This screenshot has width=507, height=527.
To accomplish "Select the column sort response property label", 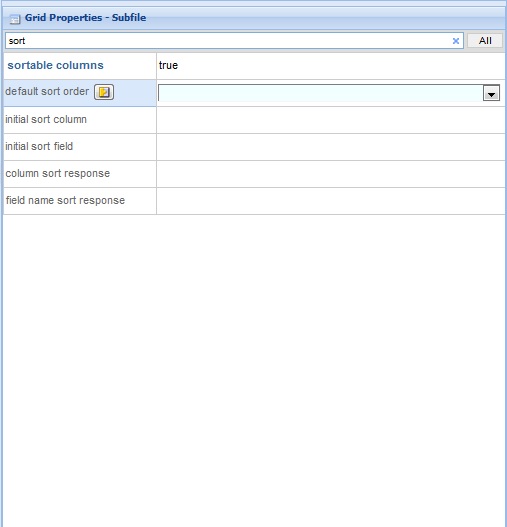I will coord(57,173).
